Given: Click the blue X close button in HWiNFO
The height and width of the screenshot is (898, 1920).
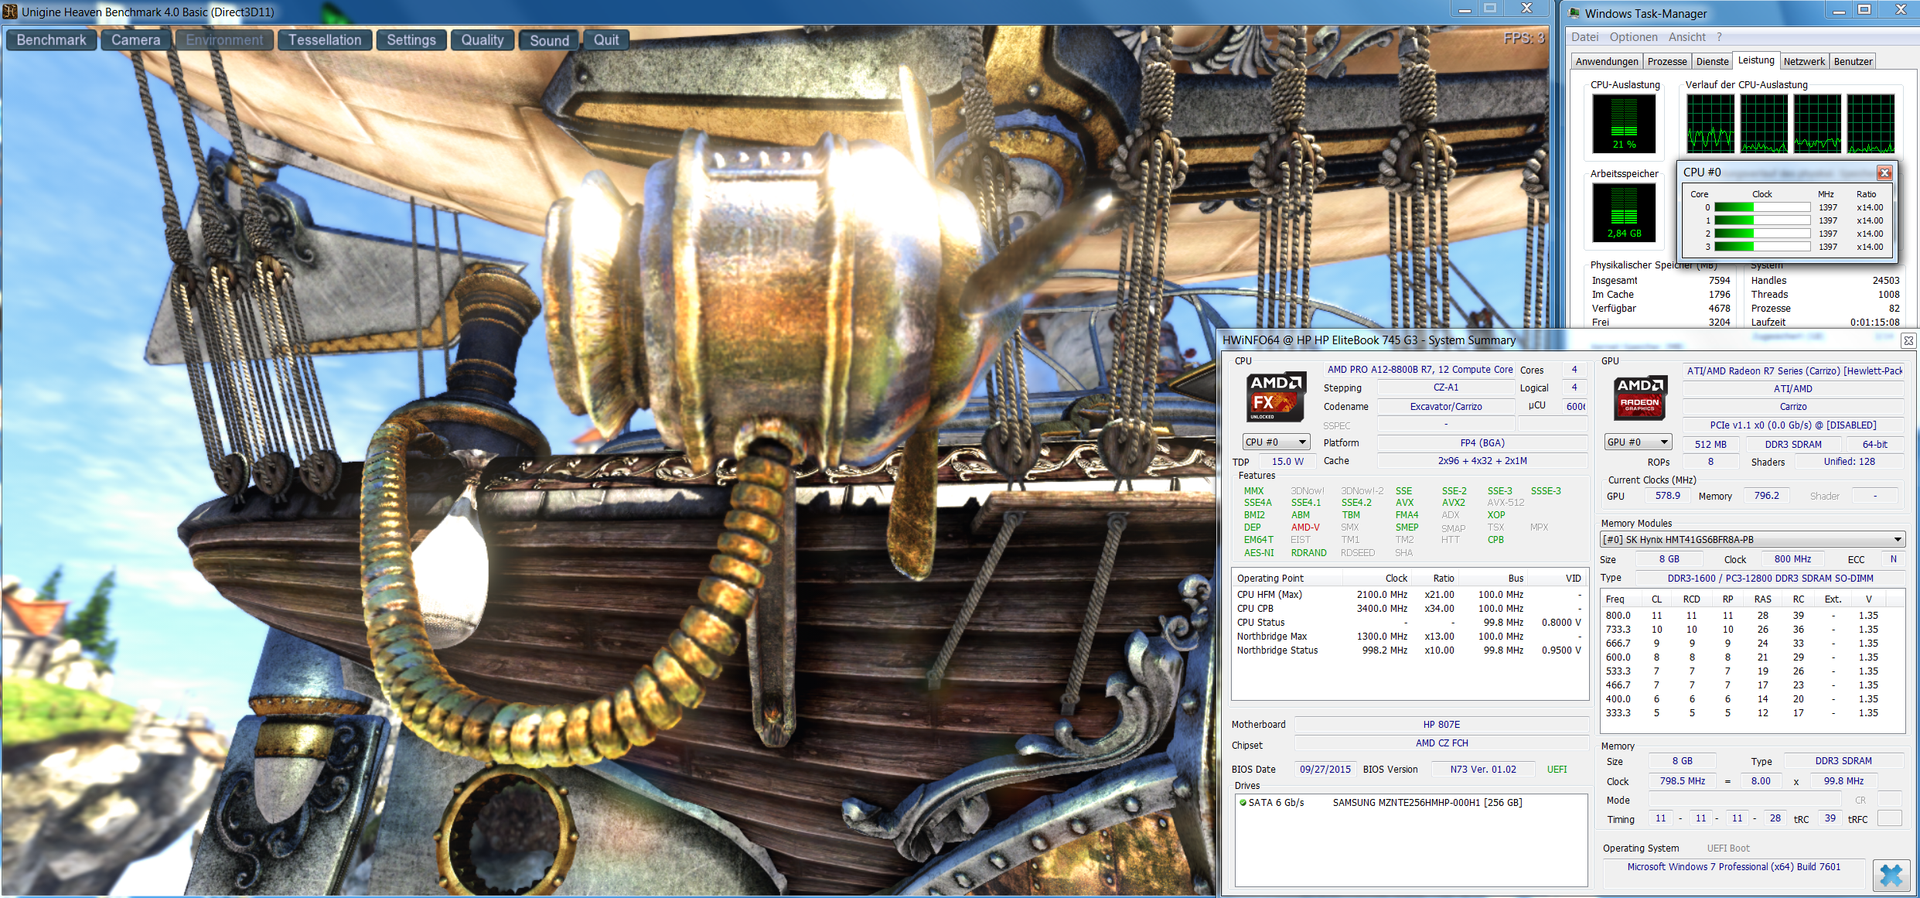Looking at the screenshot, I should pos(1890,875).
